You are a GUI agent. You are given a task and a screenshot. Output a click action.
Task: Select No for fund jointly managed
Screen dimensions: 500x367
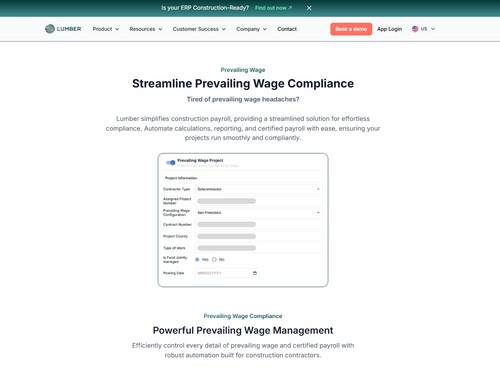click(214, 259)
